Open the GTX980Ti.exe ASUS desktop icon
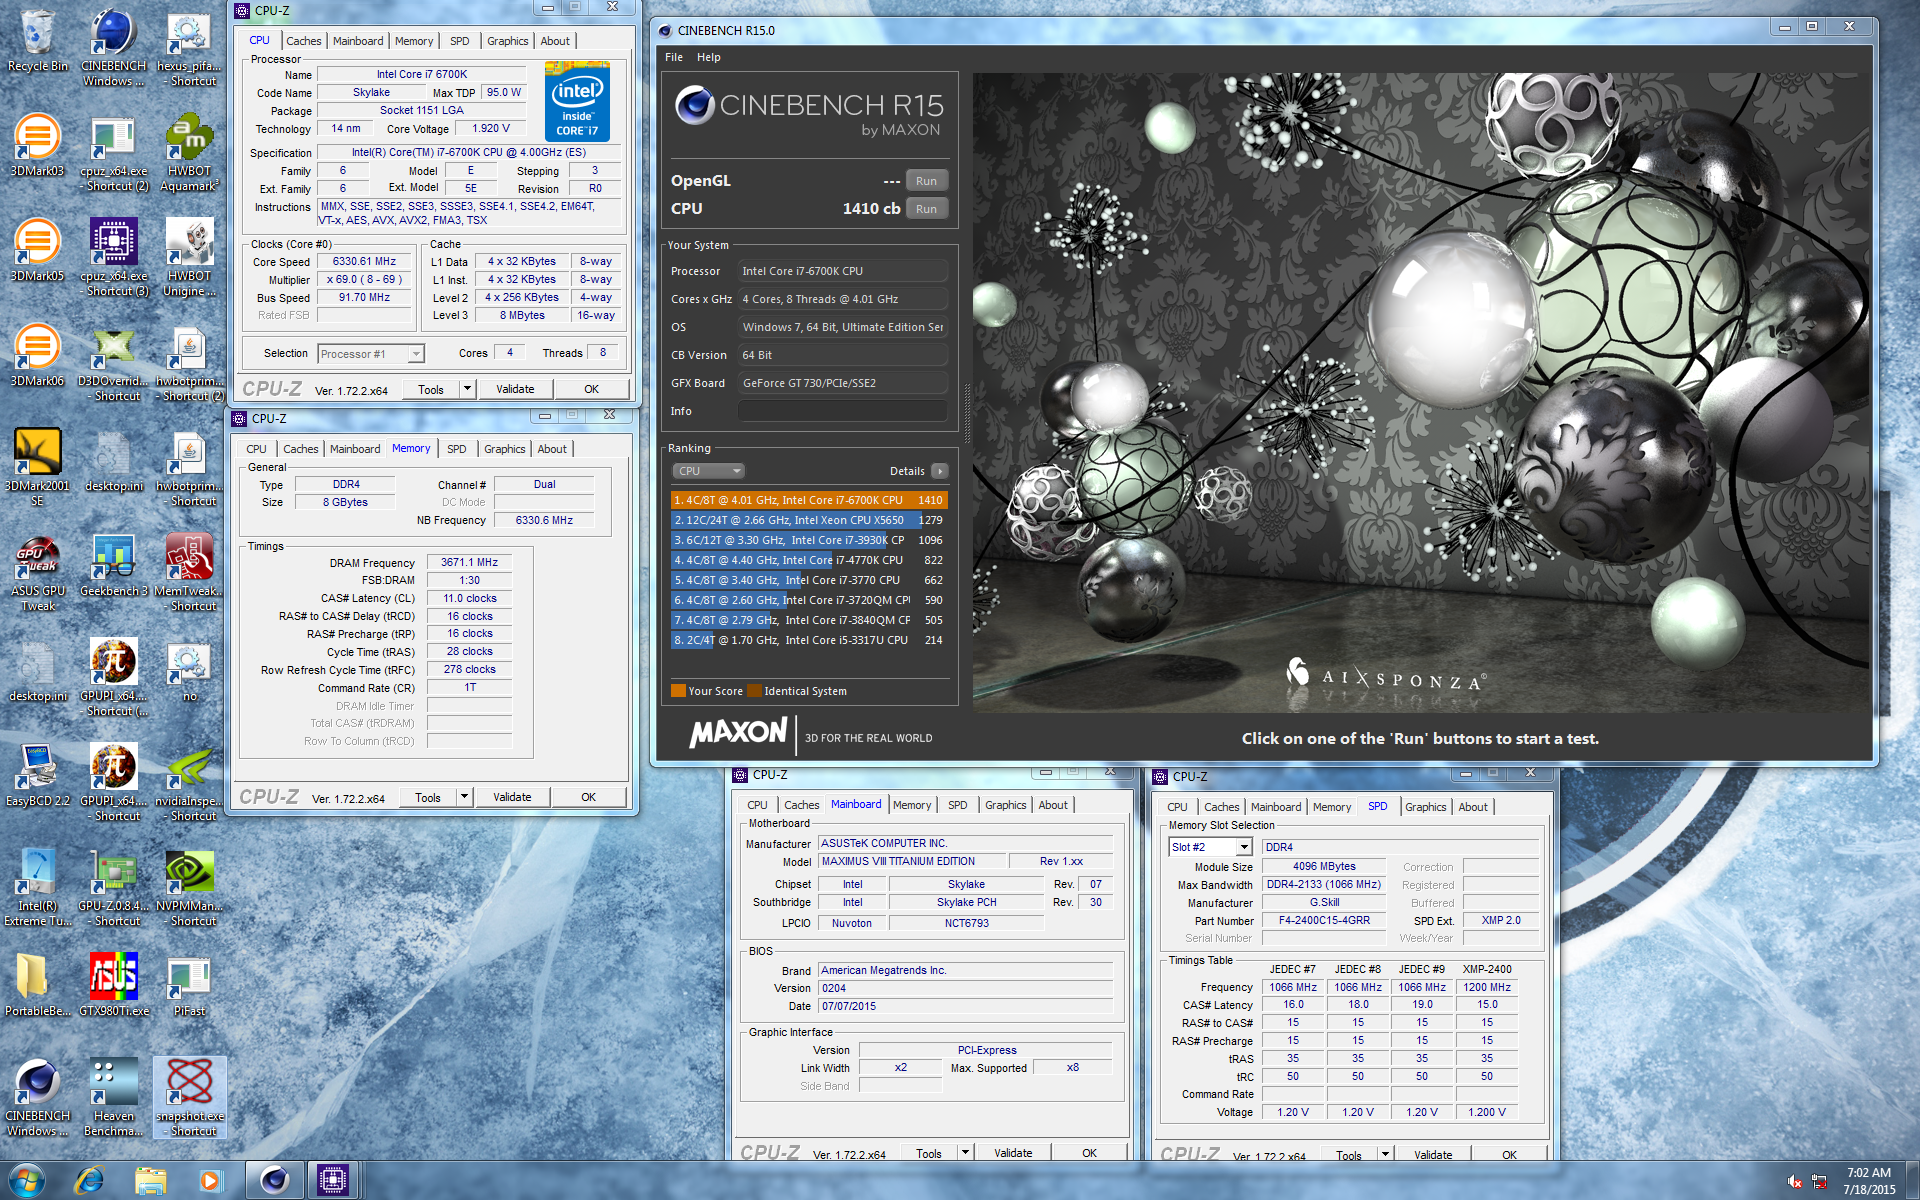 pos(114,985)
